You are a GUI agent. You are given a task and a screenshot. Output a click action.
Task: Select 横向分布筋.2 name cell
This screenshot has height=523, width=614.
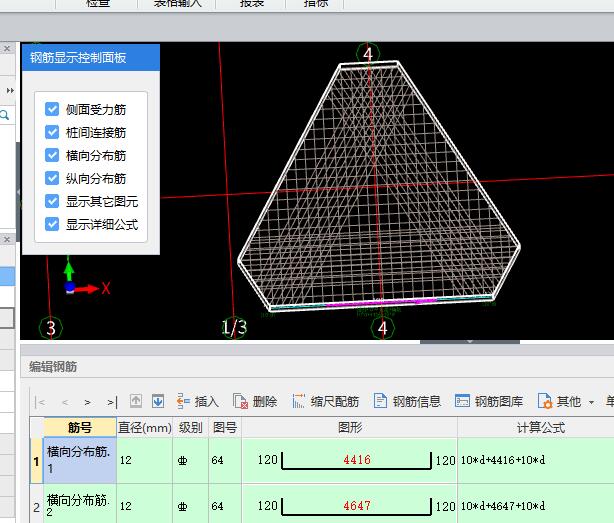pos(80,504)
